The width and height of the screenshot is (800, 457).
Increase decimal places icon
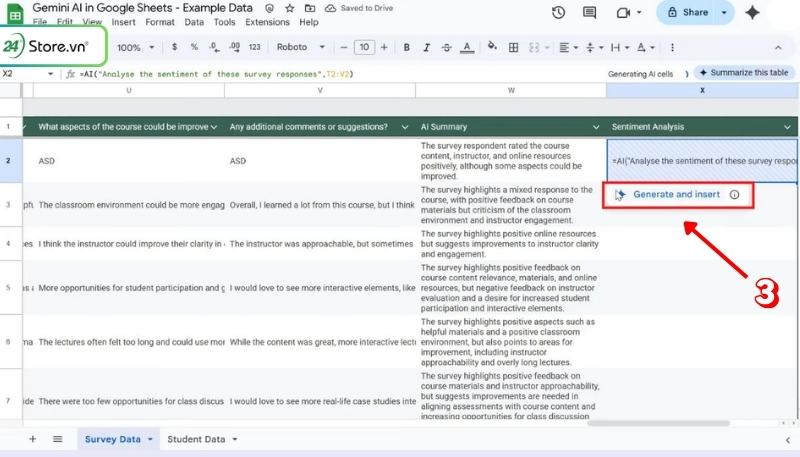tap(234, 47)
